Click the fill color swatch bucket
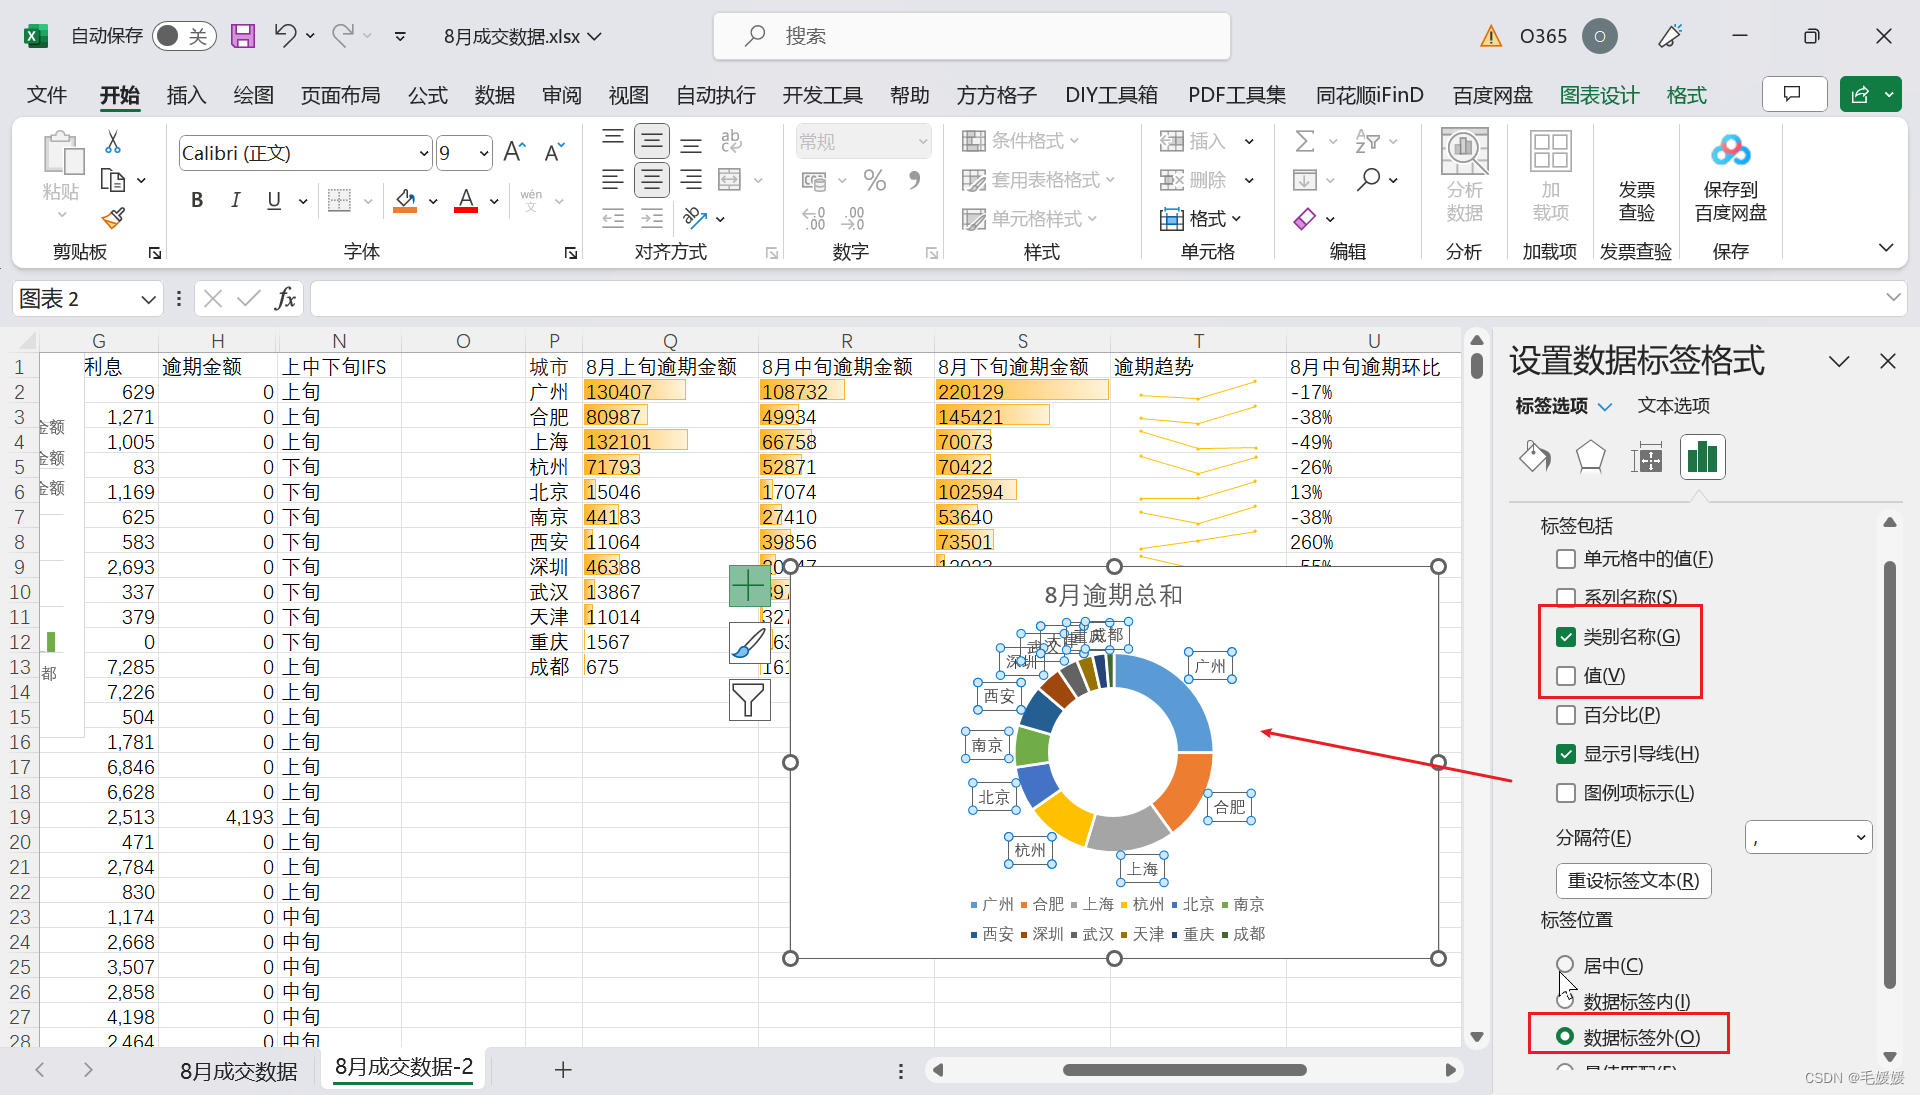 [405, 201]
